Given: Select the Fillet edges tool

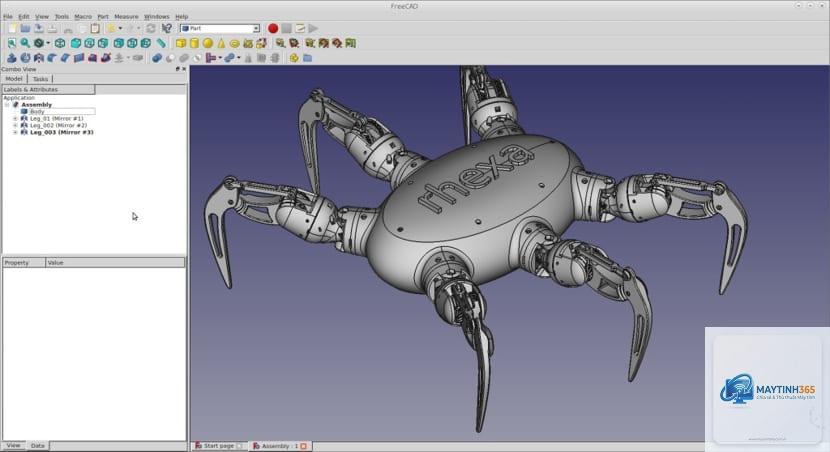Looking at the screenshot, I should point(51,58).
